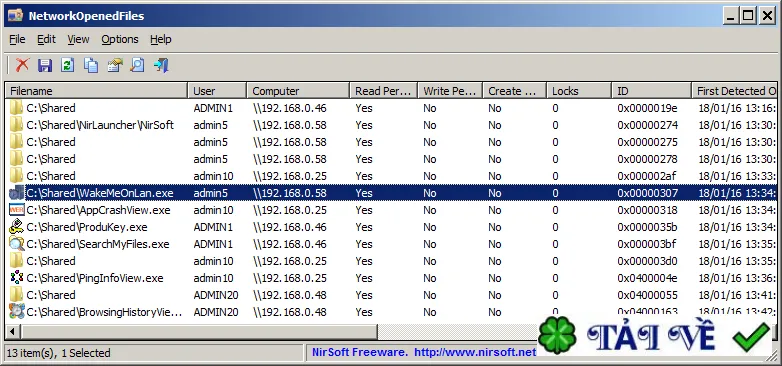Click the red X close-selected-files toolbar icon

[x=22, y=65]
